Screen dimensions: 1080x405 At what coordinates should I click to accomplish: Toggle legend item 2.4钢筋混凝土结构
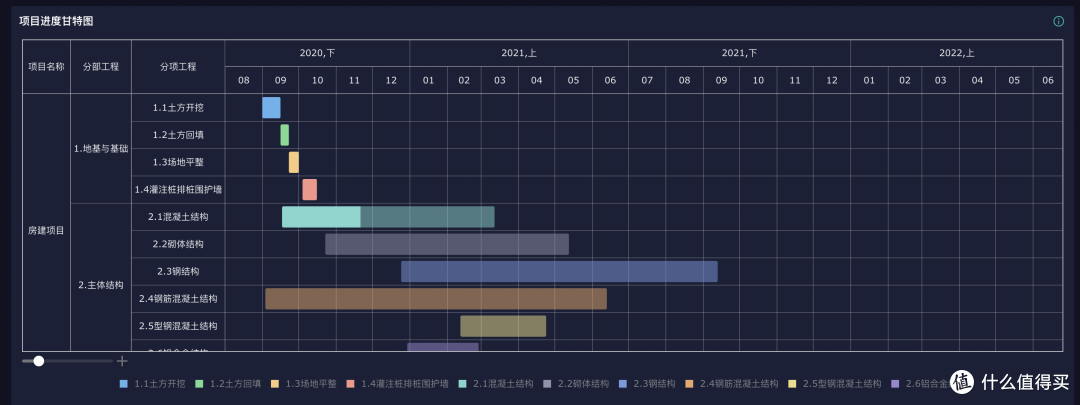tap(732, 384)
